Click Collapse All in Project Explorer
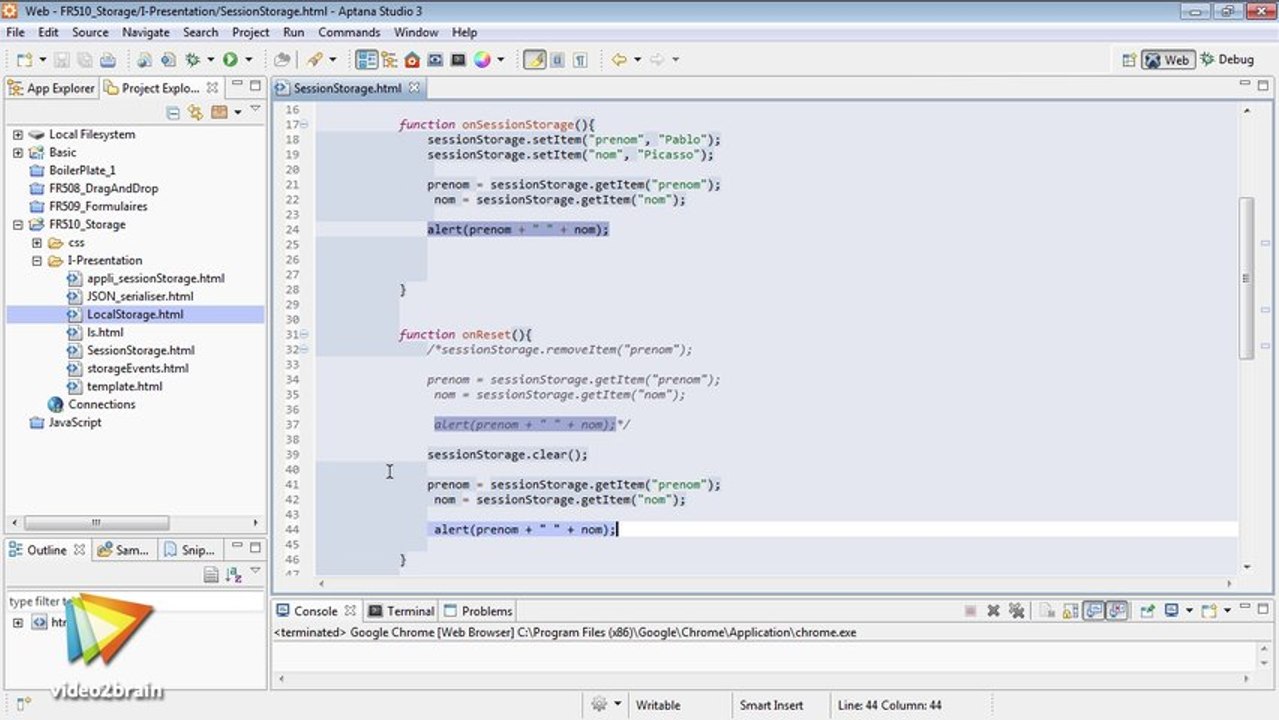The width and height of the screenshot is (1279, 720). [173, 112]
